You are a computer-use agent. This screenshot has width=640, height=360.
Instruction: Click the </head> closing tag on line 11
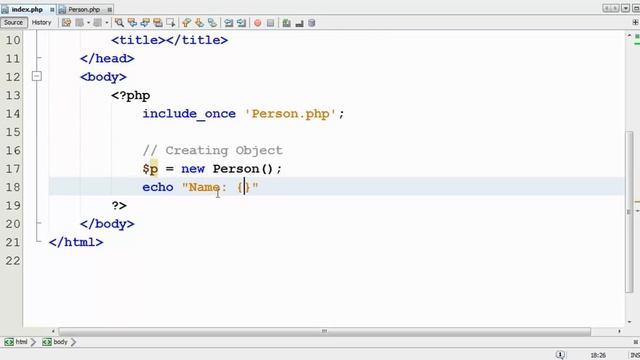click(x=107, y=58)
